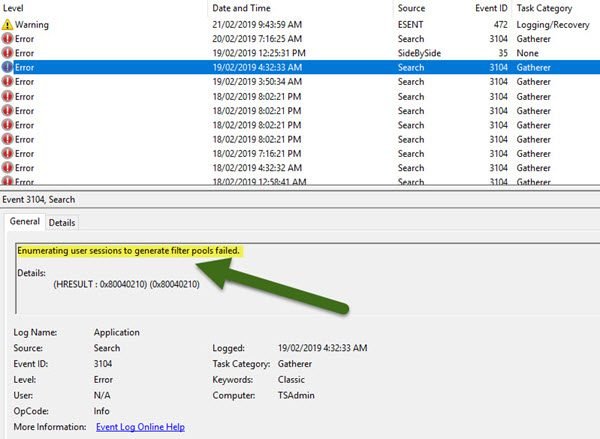Image resolution: width=600 pixels, height=439 pixels.
Task: Click the User value 'N/A'
Action: click(102, 395)
